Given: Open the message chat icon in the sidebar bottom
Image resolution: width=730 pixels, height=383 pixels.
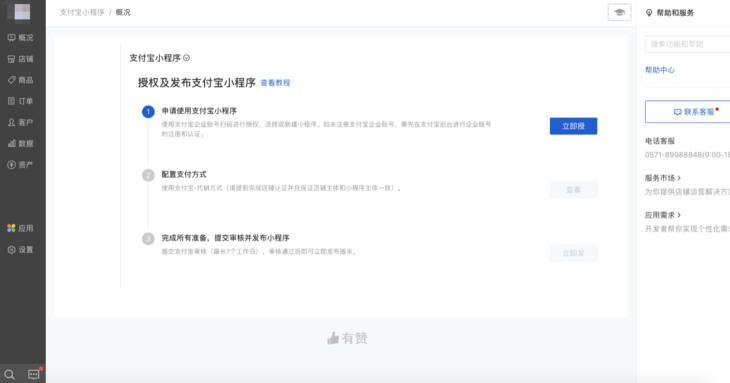Looking at the screenshot, I should [x=34, y=374].
